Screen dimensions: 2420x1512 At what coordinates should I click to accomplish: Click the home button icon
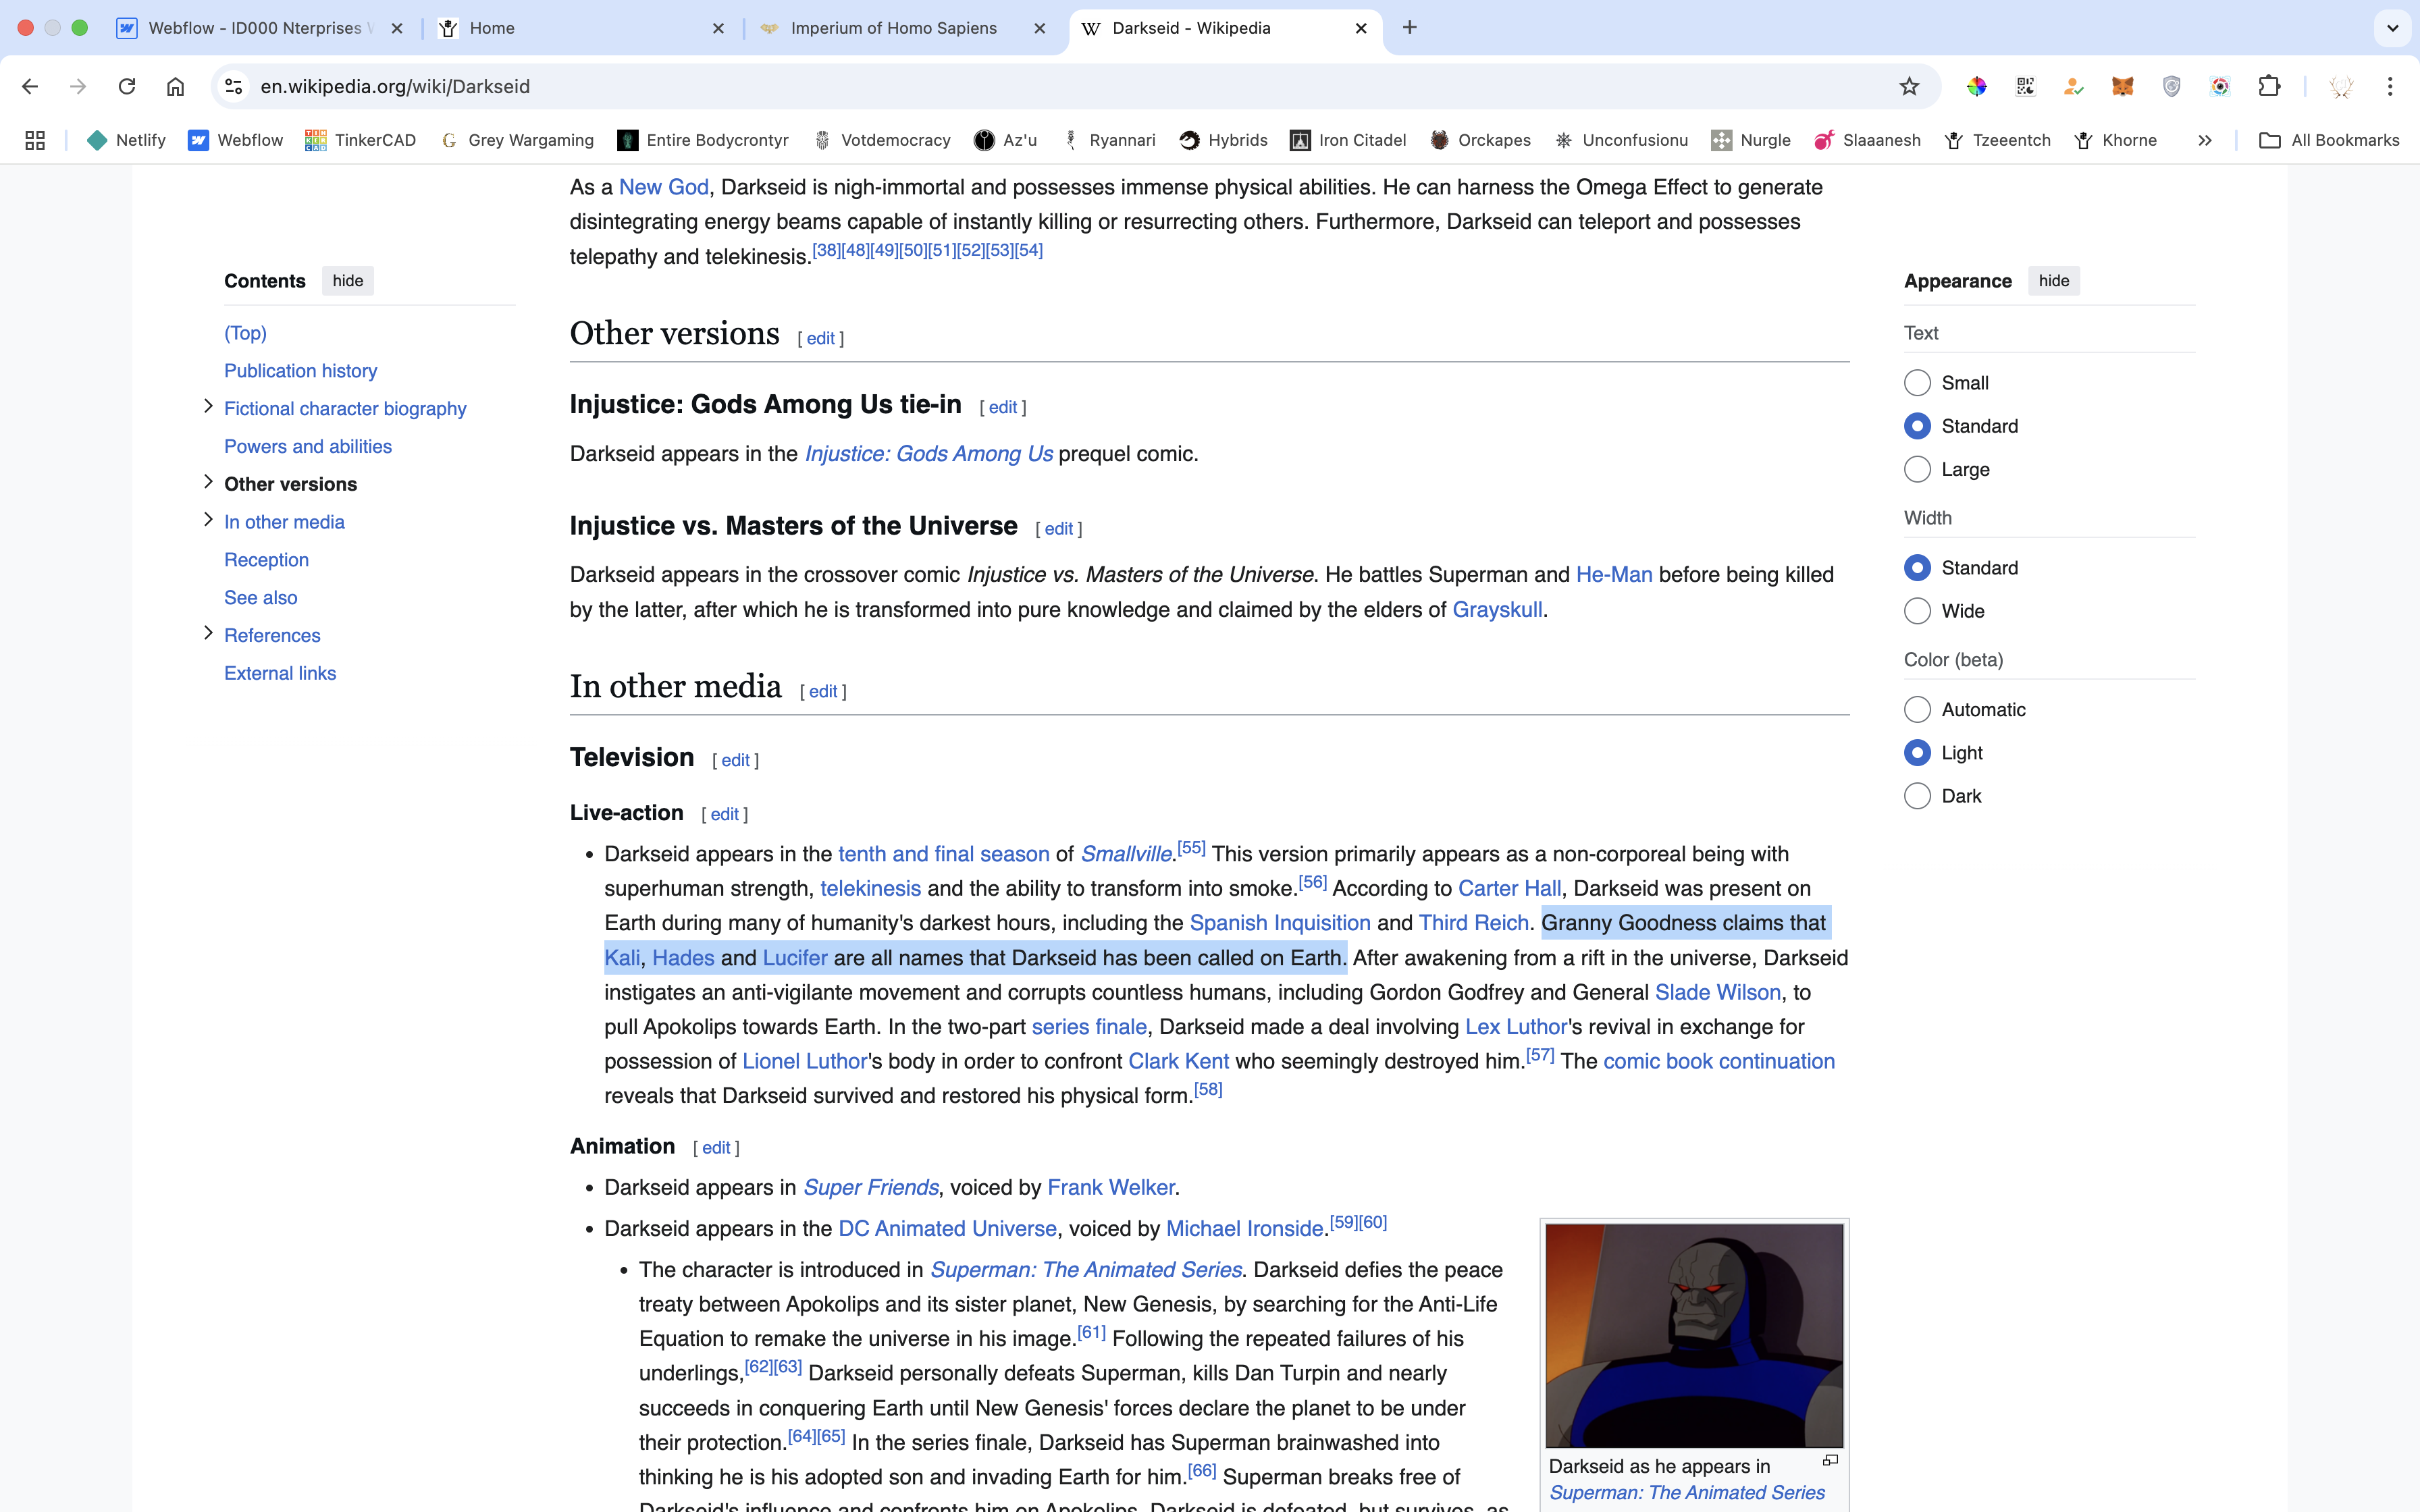click(175, 86)
